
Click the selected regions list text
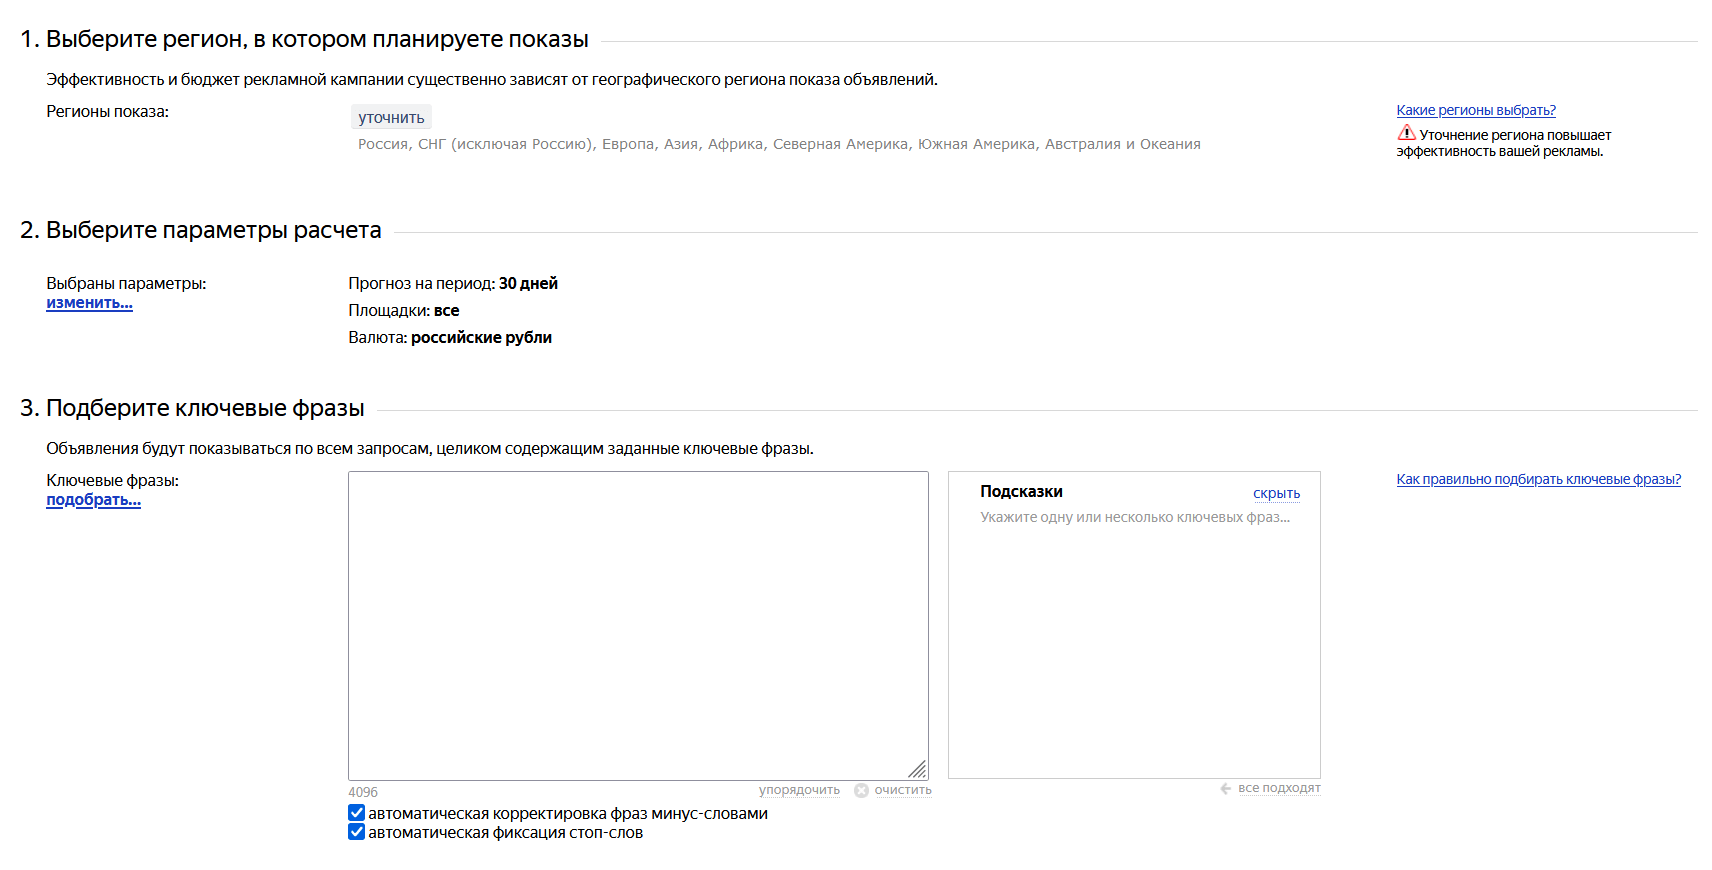(x=779, y=144)
